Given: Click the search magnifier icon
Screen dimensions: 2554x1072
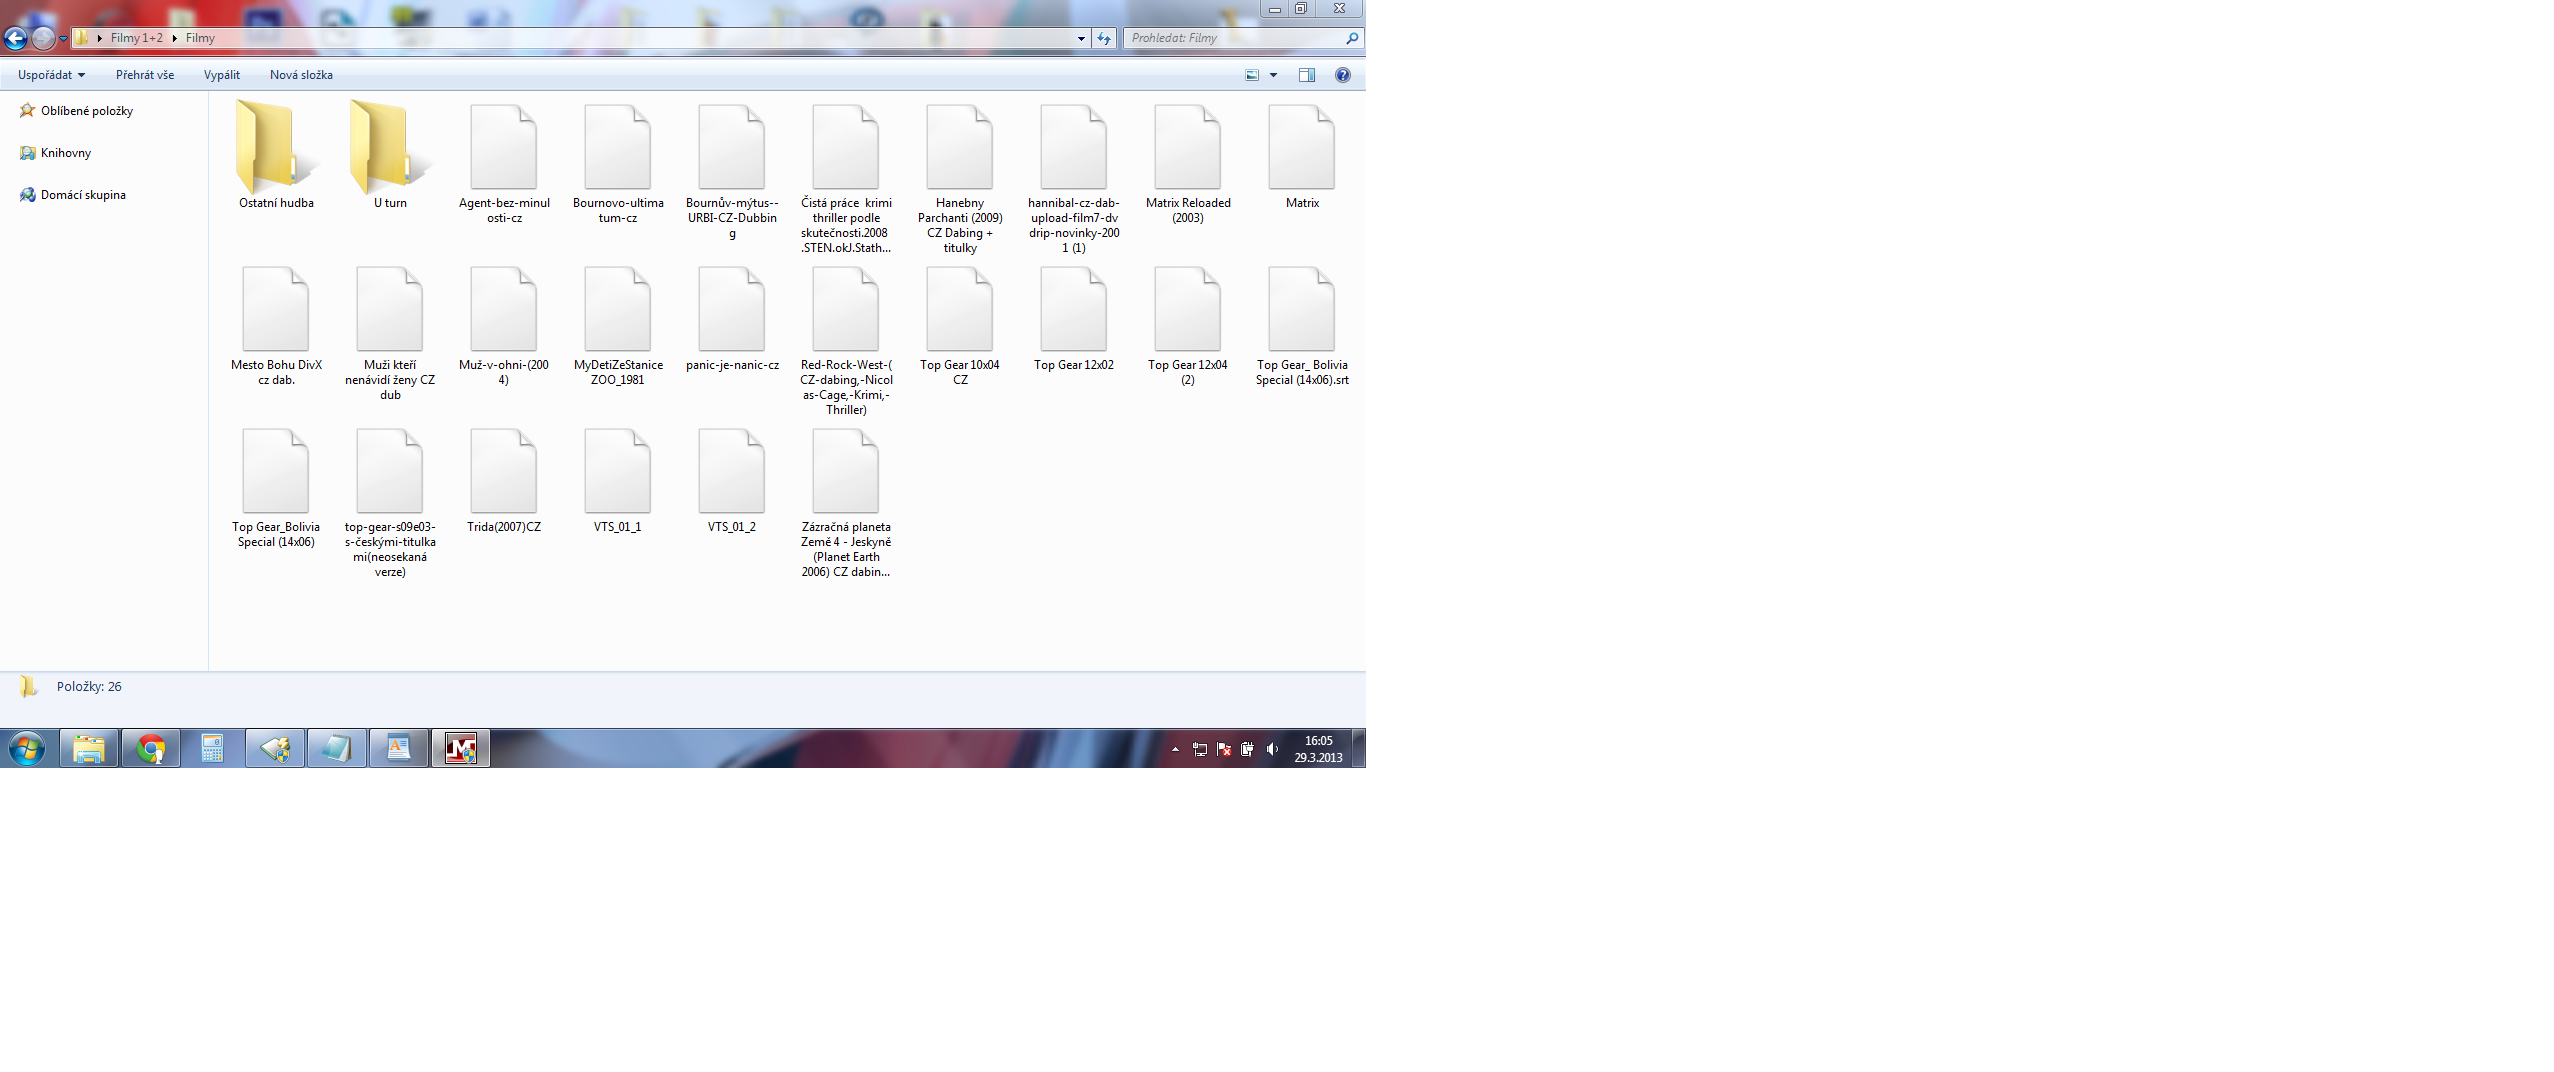Looking at the screenshot, I should 1352,38.
